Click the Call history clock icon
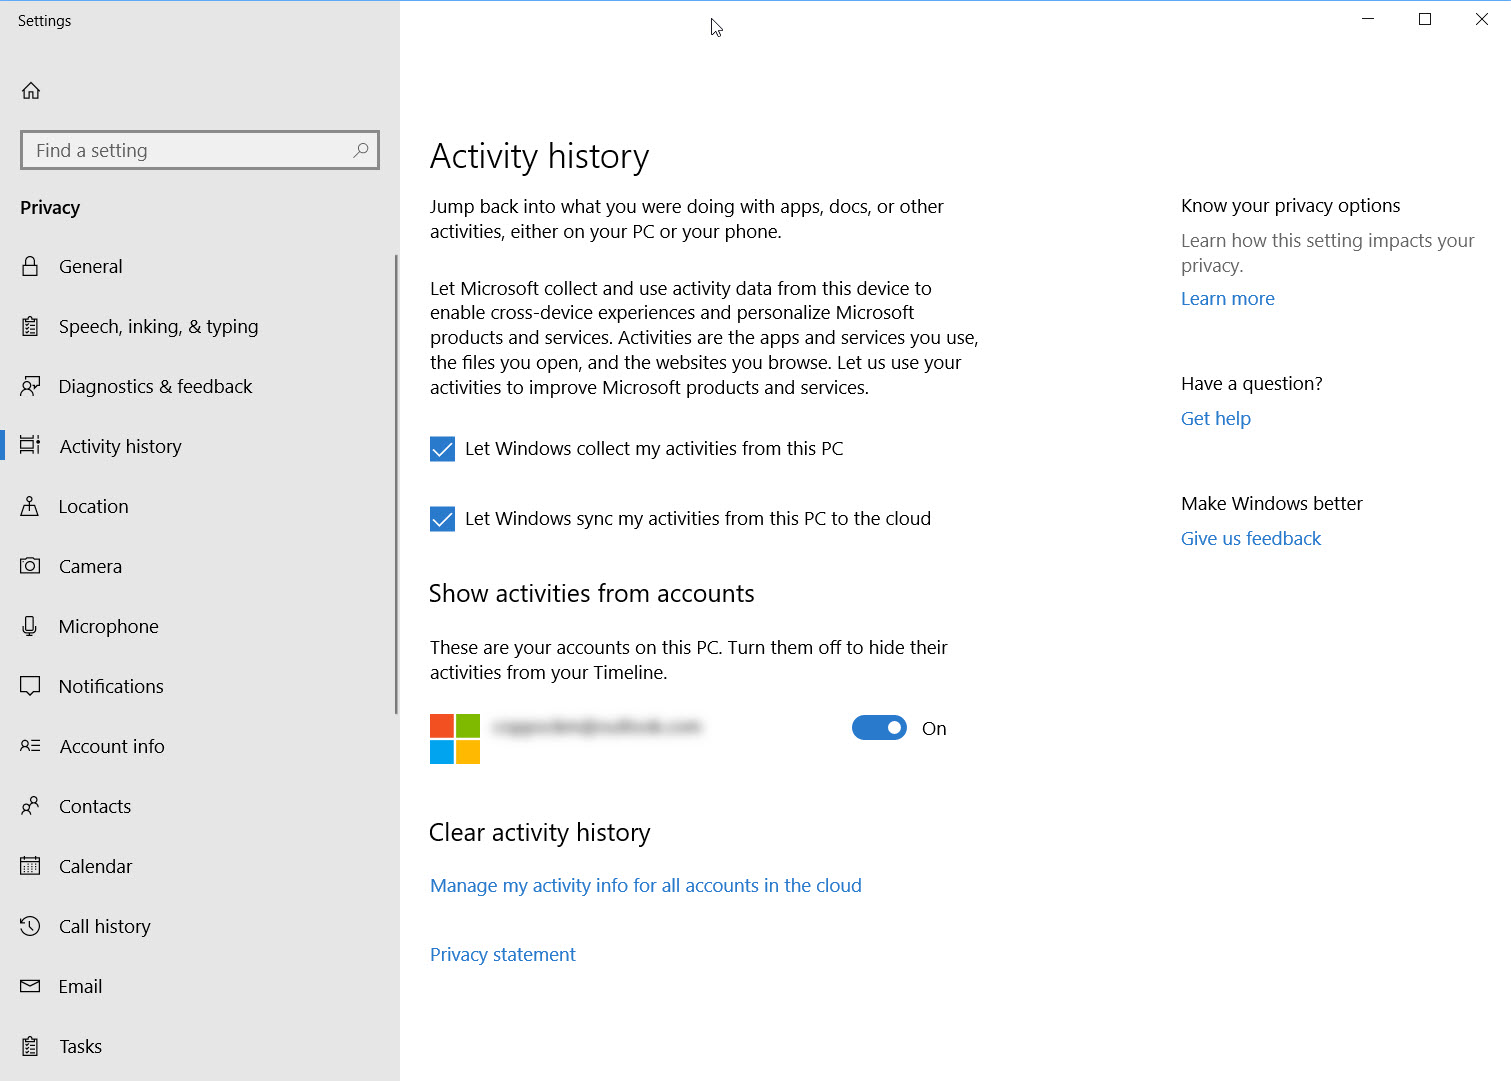 (x=30, y=926)
